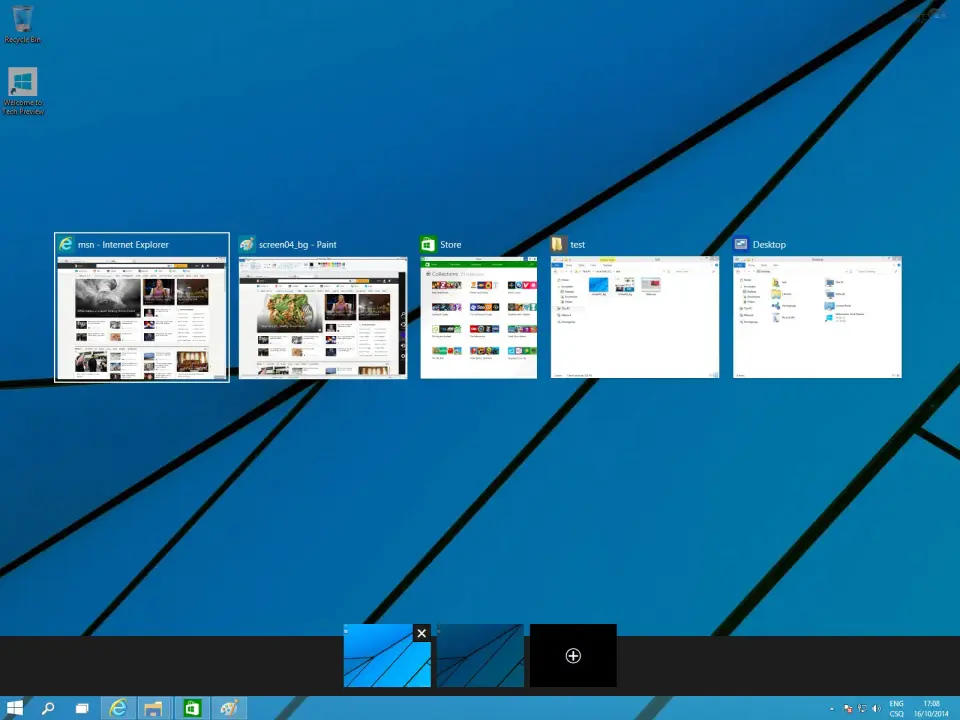Select the Desktop explorer window preview
Screen dimensions: 960x720
pyautogui.click(x=817, y=317)
